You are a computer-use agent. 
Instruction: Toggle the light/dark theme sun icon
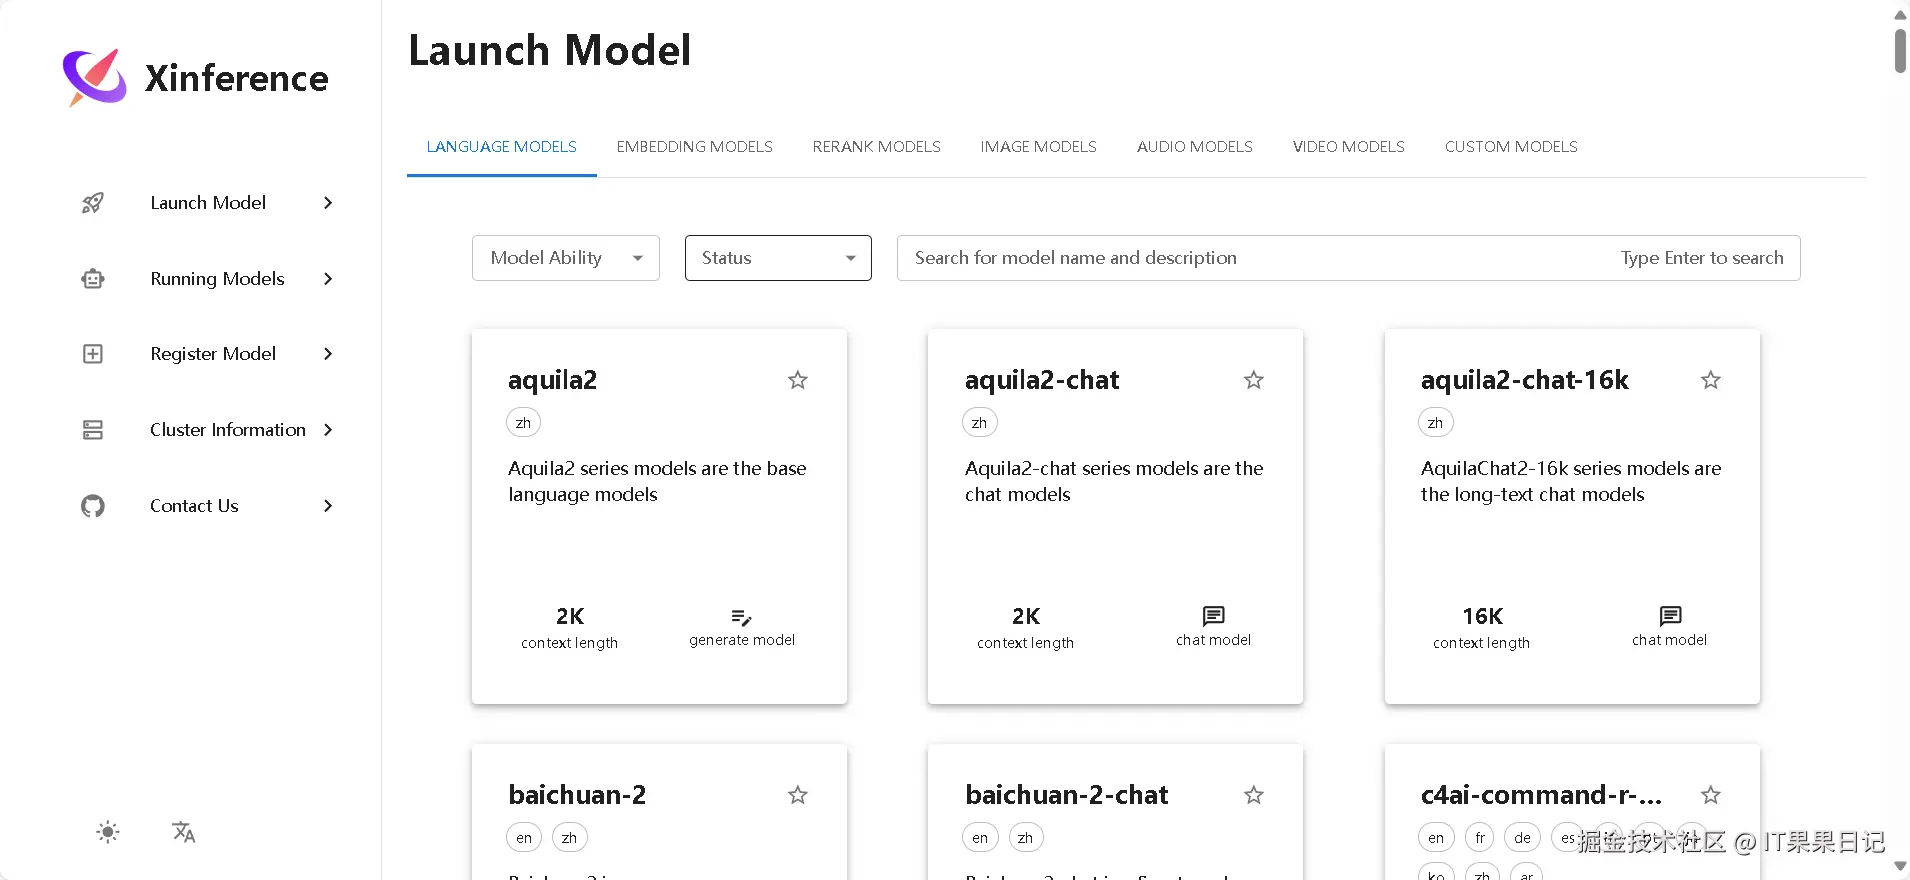108,832
